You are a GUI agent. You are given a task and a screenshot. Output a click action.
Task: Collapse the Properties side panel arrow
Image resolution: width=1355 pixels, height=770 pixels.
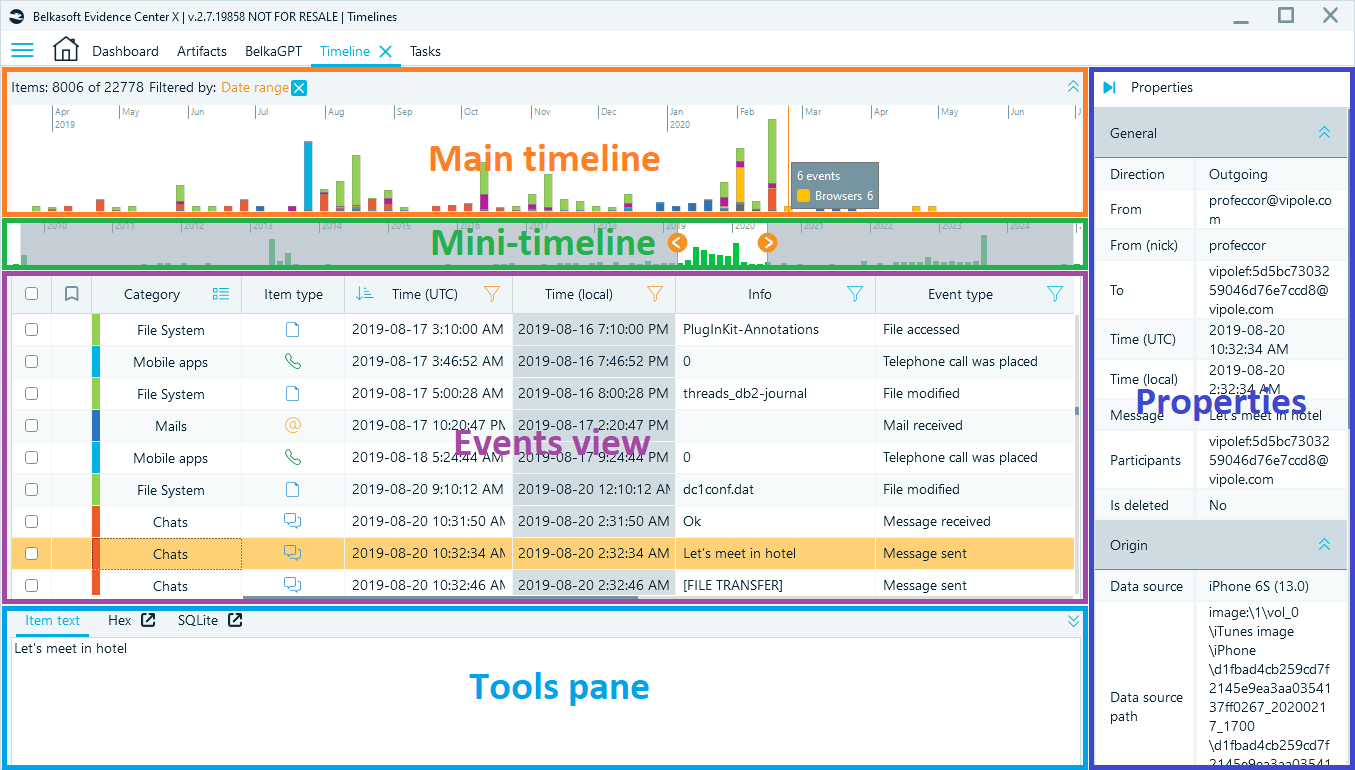[1109, 88]
